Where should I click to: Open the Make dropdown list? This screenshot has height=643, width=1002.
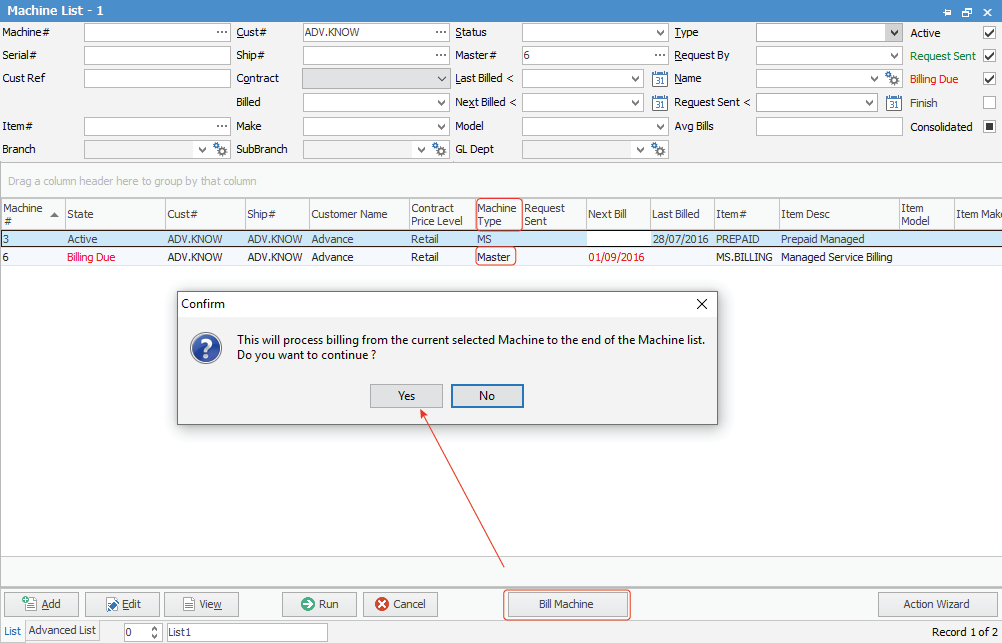[x=442, y=127]
